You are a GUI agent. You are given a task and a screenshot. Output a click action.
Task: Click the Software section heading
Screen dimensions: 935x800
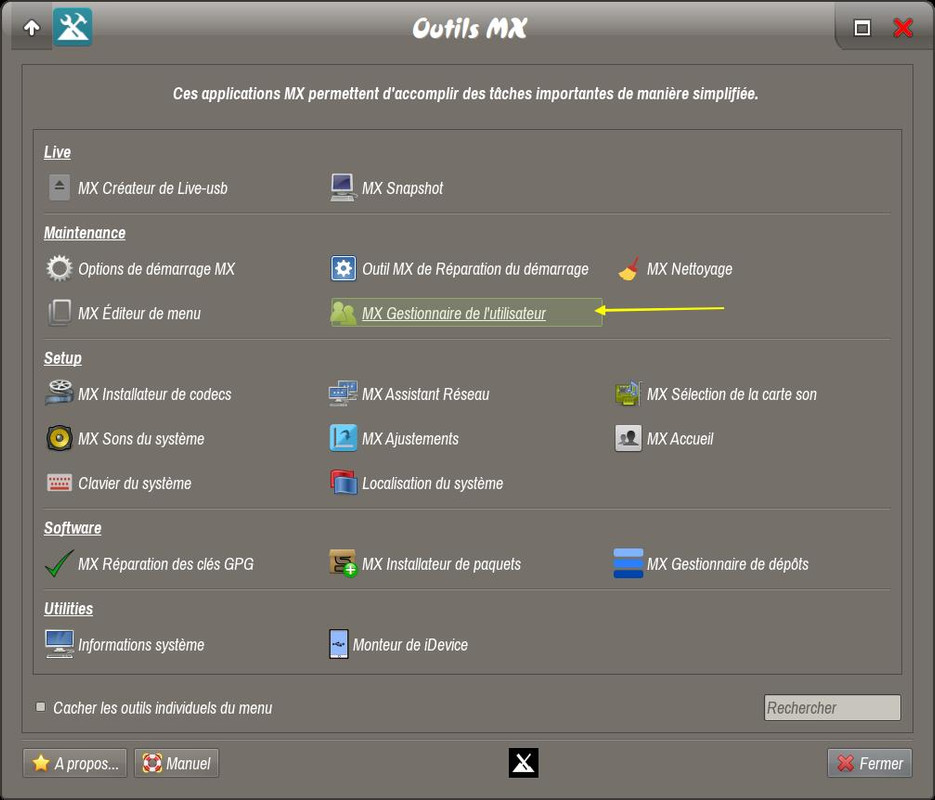pyautogui.click(x=73, y=528)
